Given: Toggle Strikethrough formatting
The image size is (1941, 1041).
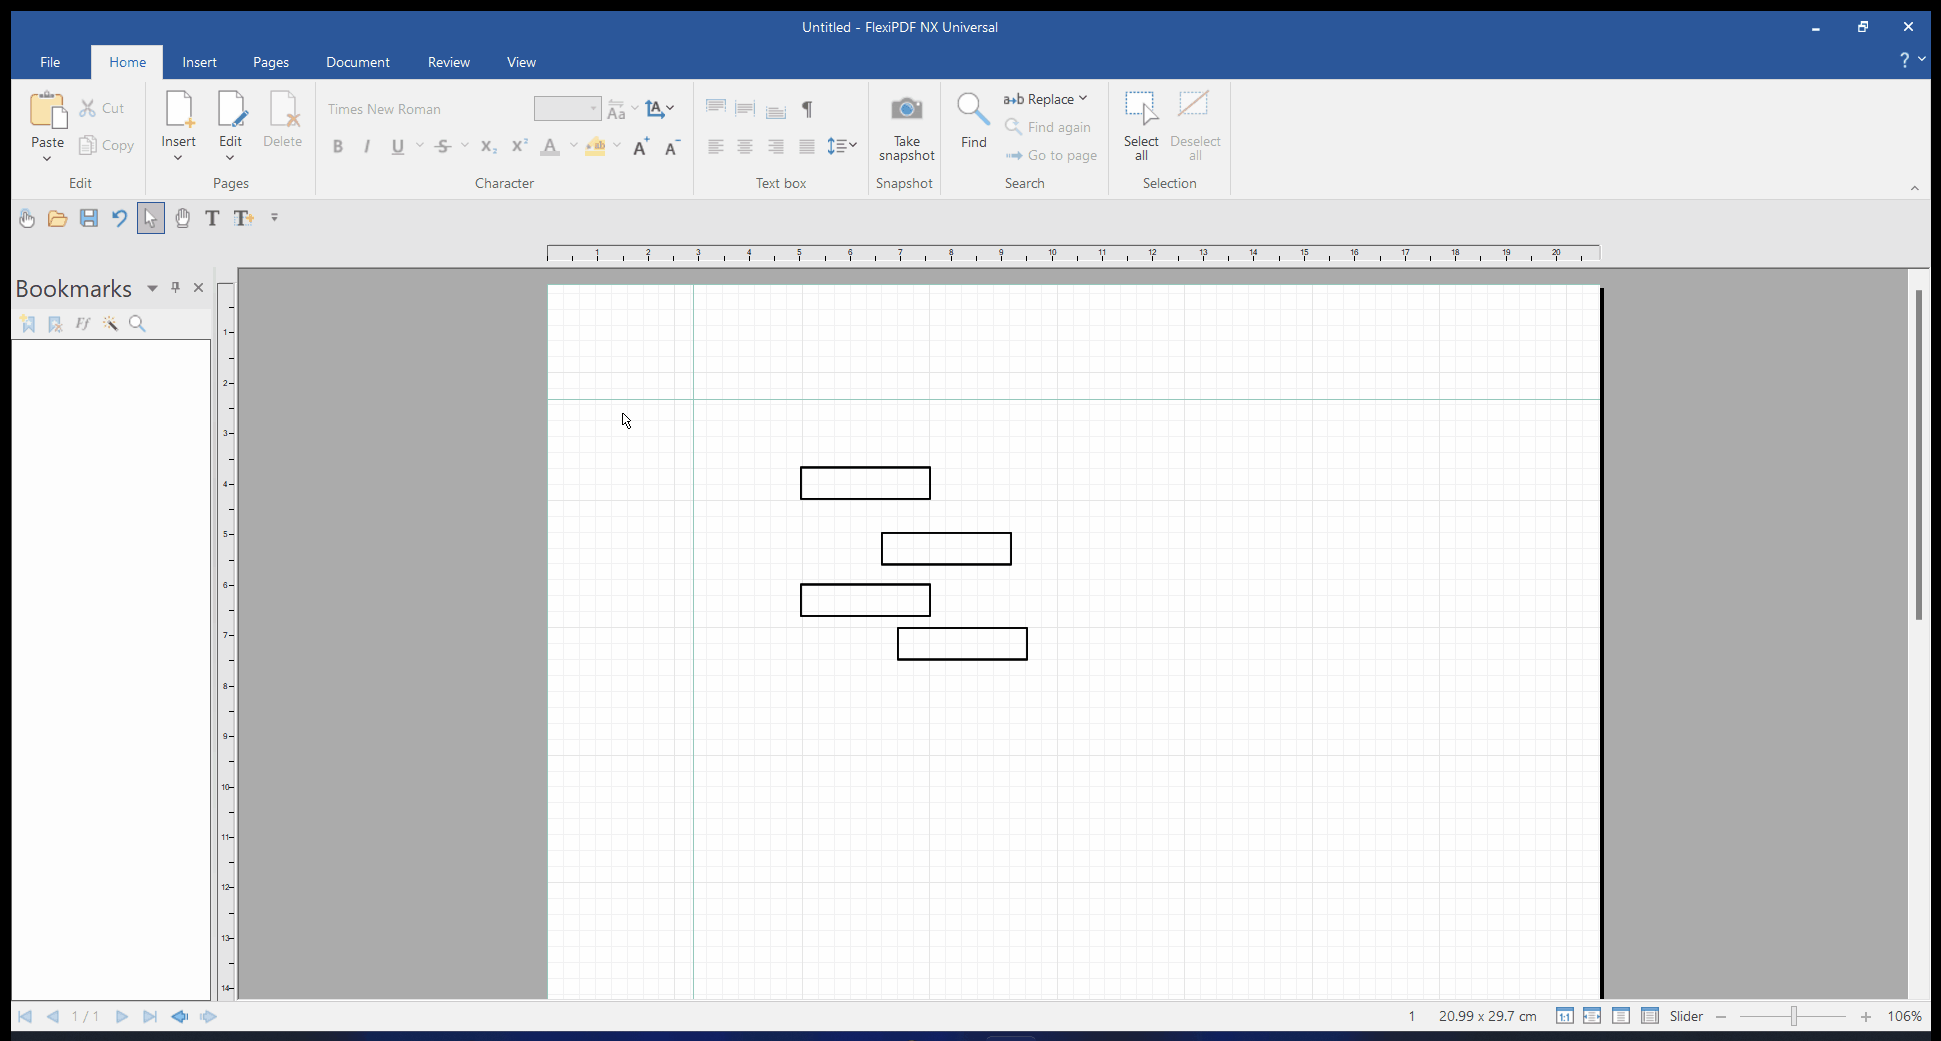Looking at the screenshot, I should [443, 147].
